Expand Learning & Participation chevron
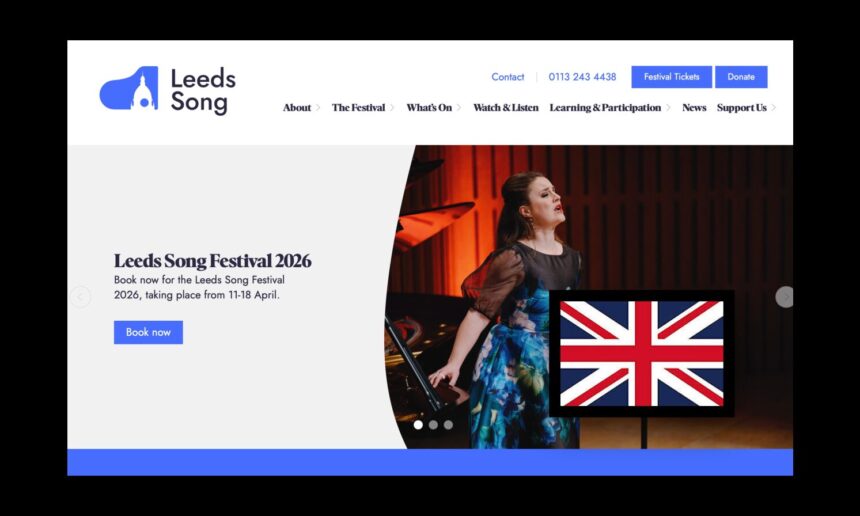 tap(668, 108)
